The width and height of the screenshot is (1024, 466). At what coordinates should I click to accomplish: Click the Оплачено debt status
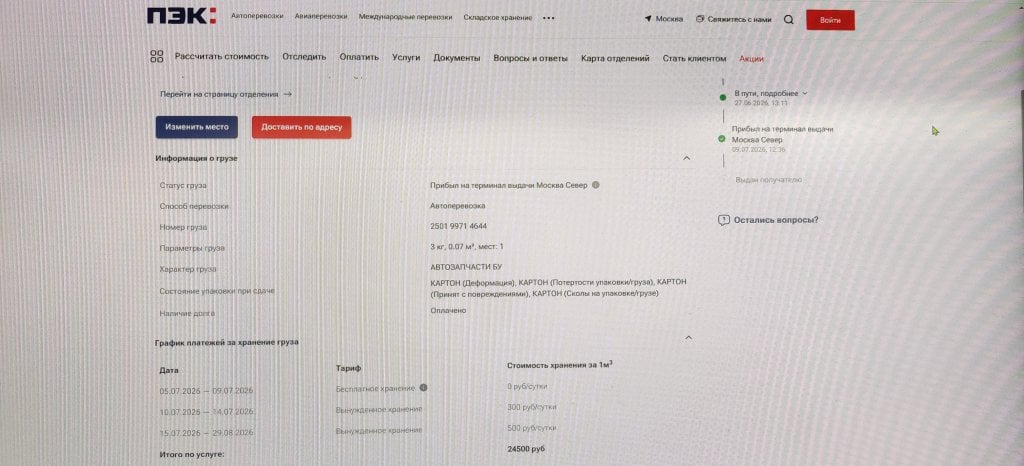point(448,311)
